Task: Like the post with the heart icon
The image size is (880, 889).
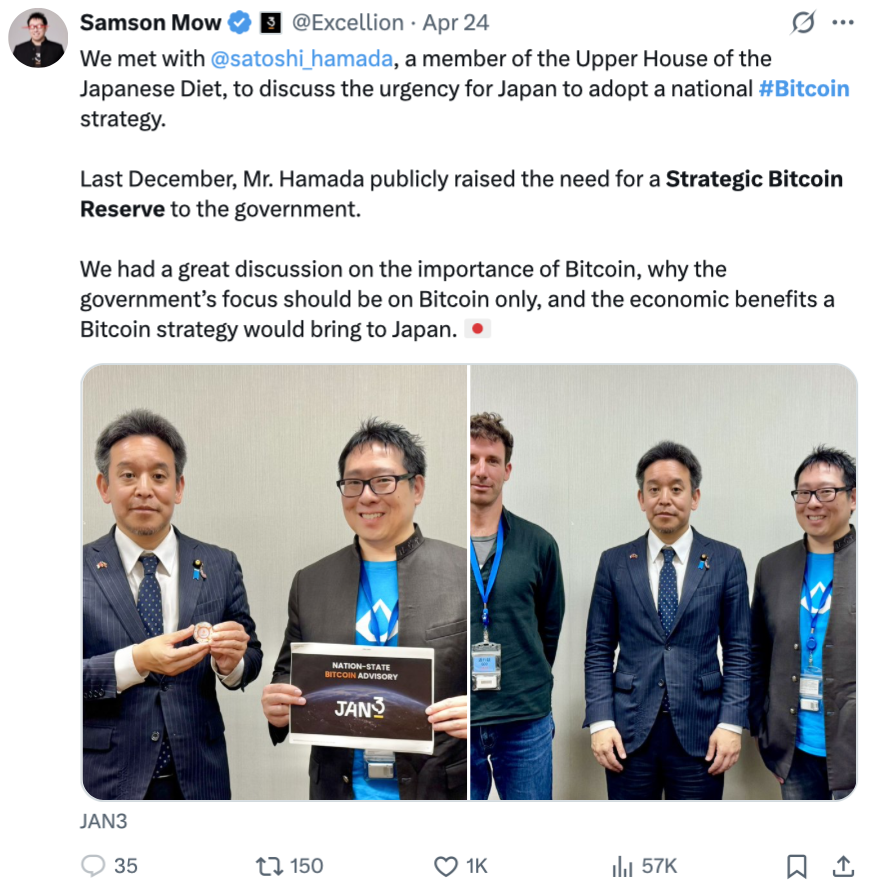Action: pyautogui.click(x=446, y=866)
